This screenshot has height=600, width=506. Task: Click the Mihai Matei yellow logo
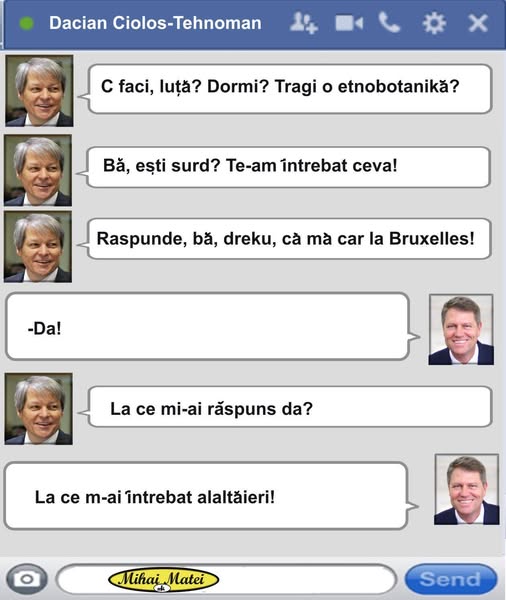coord(163,579)
